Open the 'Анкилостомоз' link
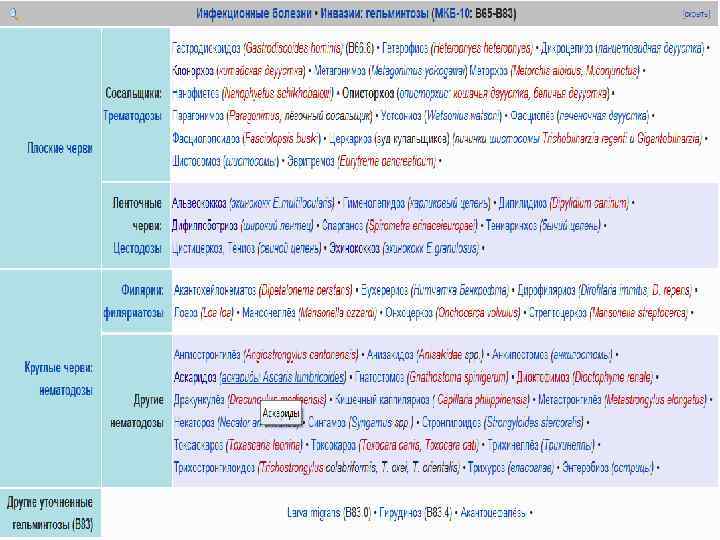The width and height of the screenshot is (720, 540). click(x=520, y=354)
